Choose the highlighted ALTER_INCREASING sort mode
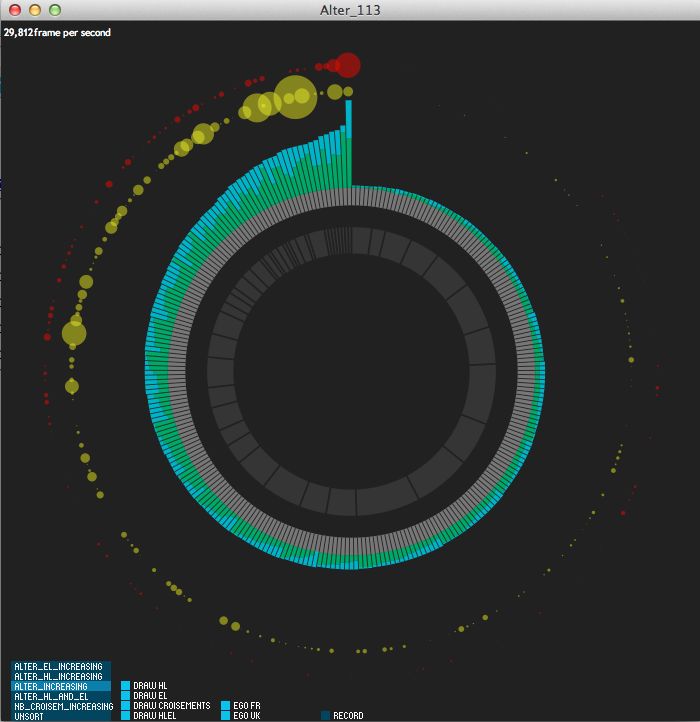This screenshot has height=722, width=700. click(x=60, y=686)
